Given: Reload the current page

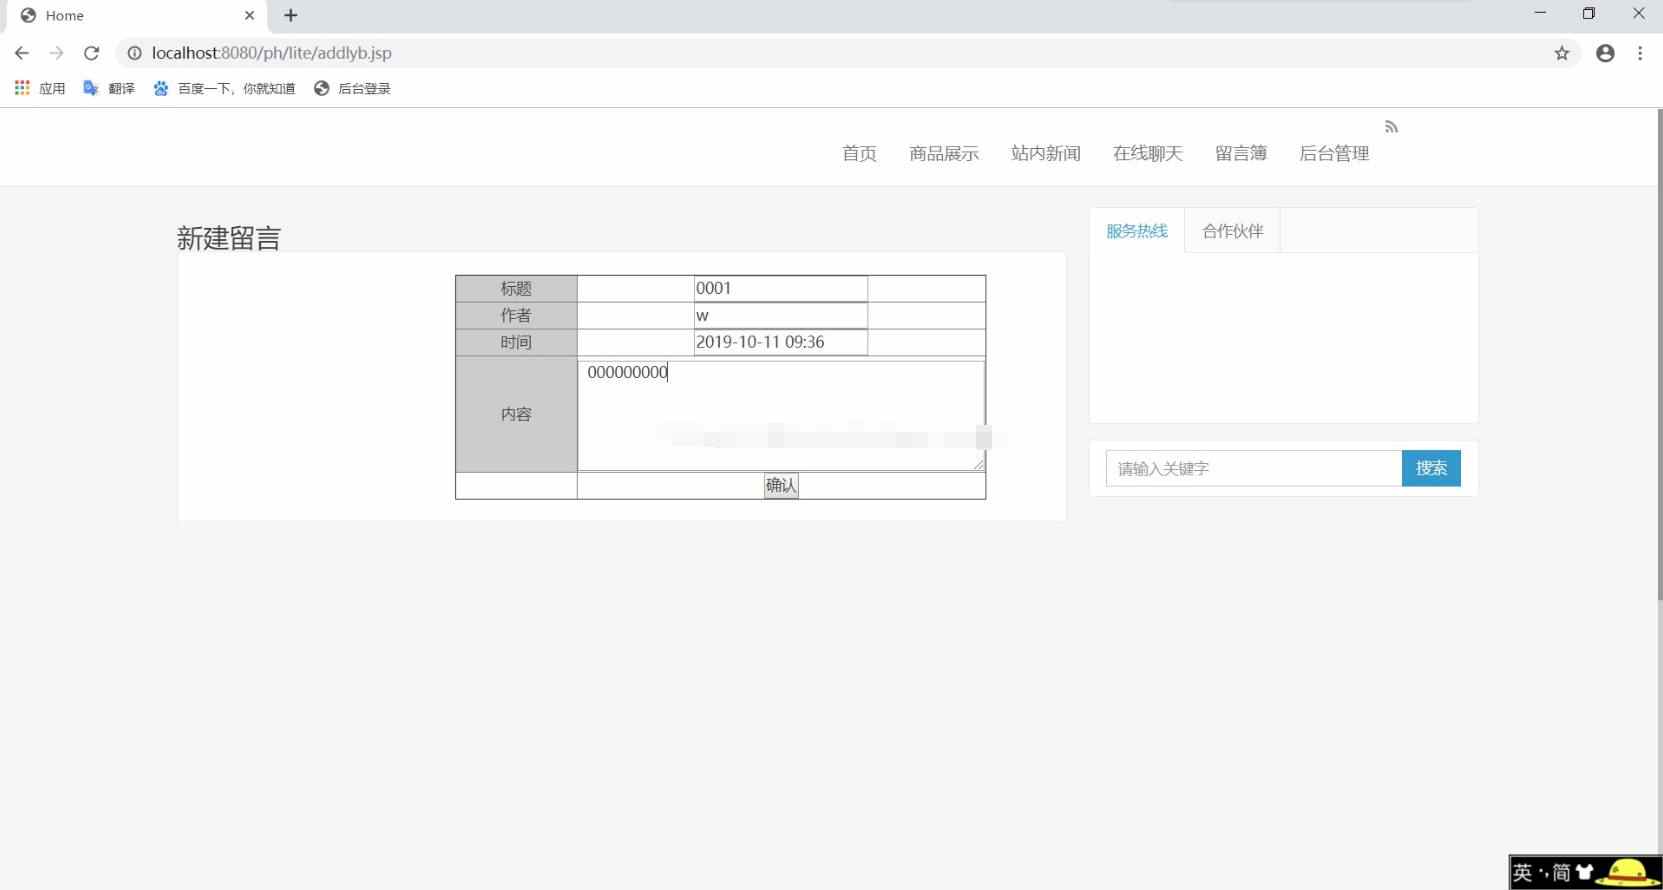Looking at the screenshot, I should [91, 53].
